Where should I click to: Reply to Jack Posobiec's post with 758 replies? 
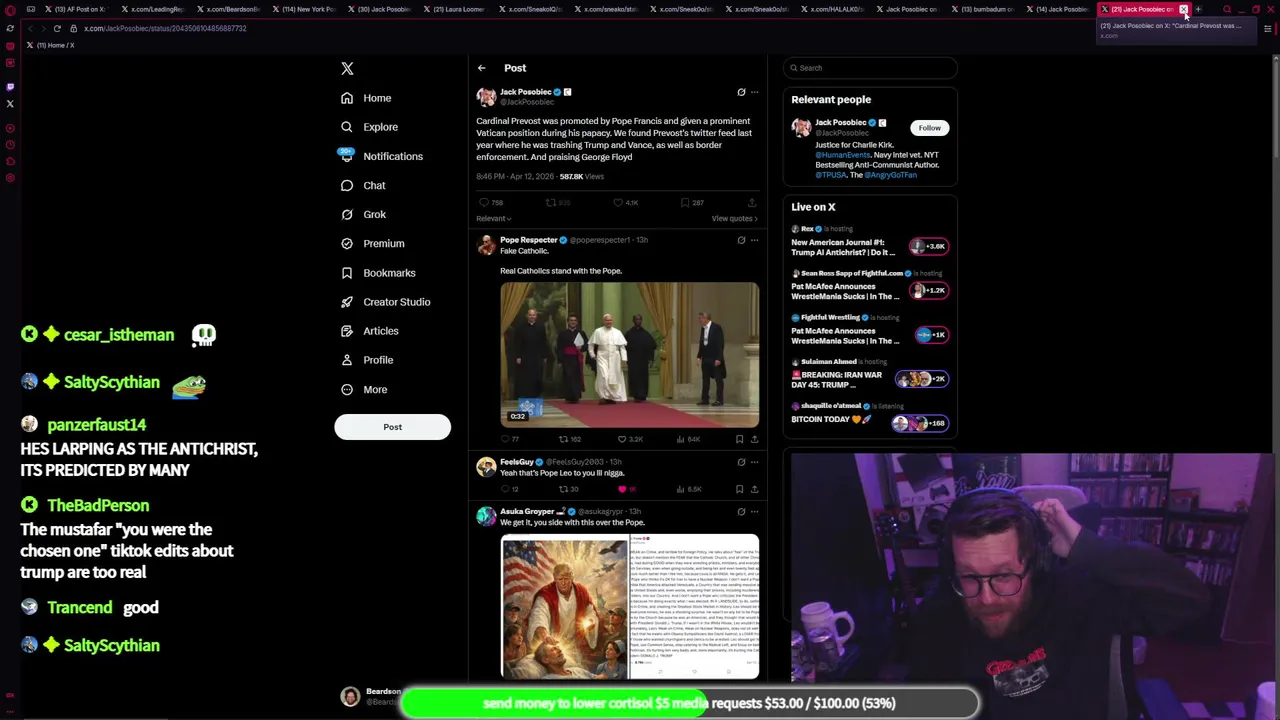tap(489, 203)
